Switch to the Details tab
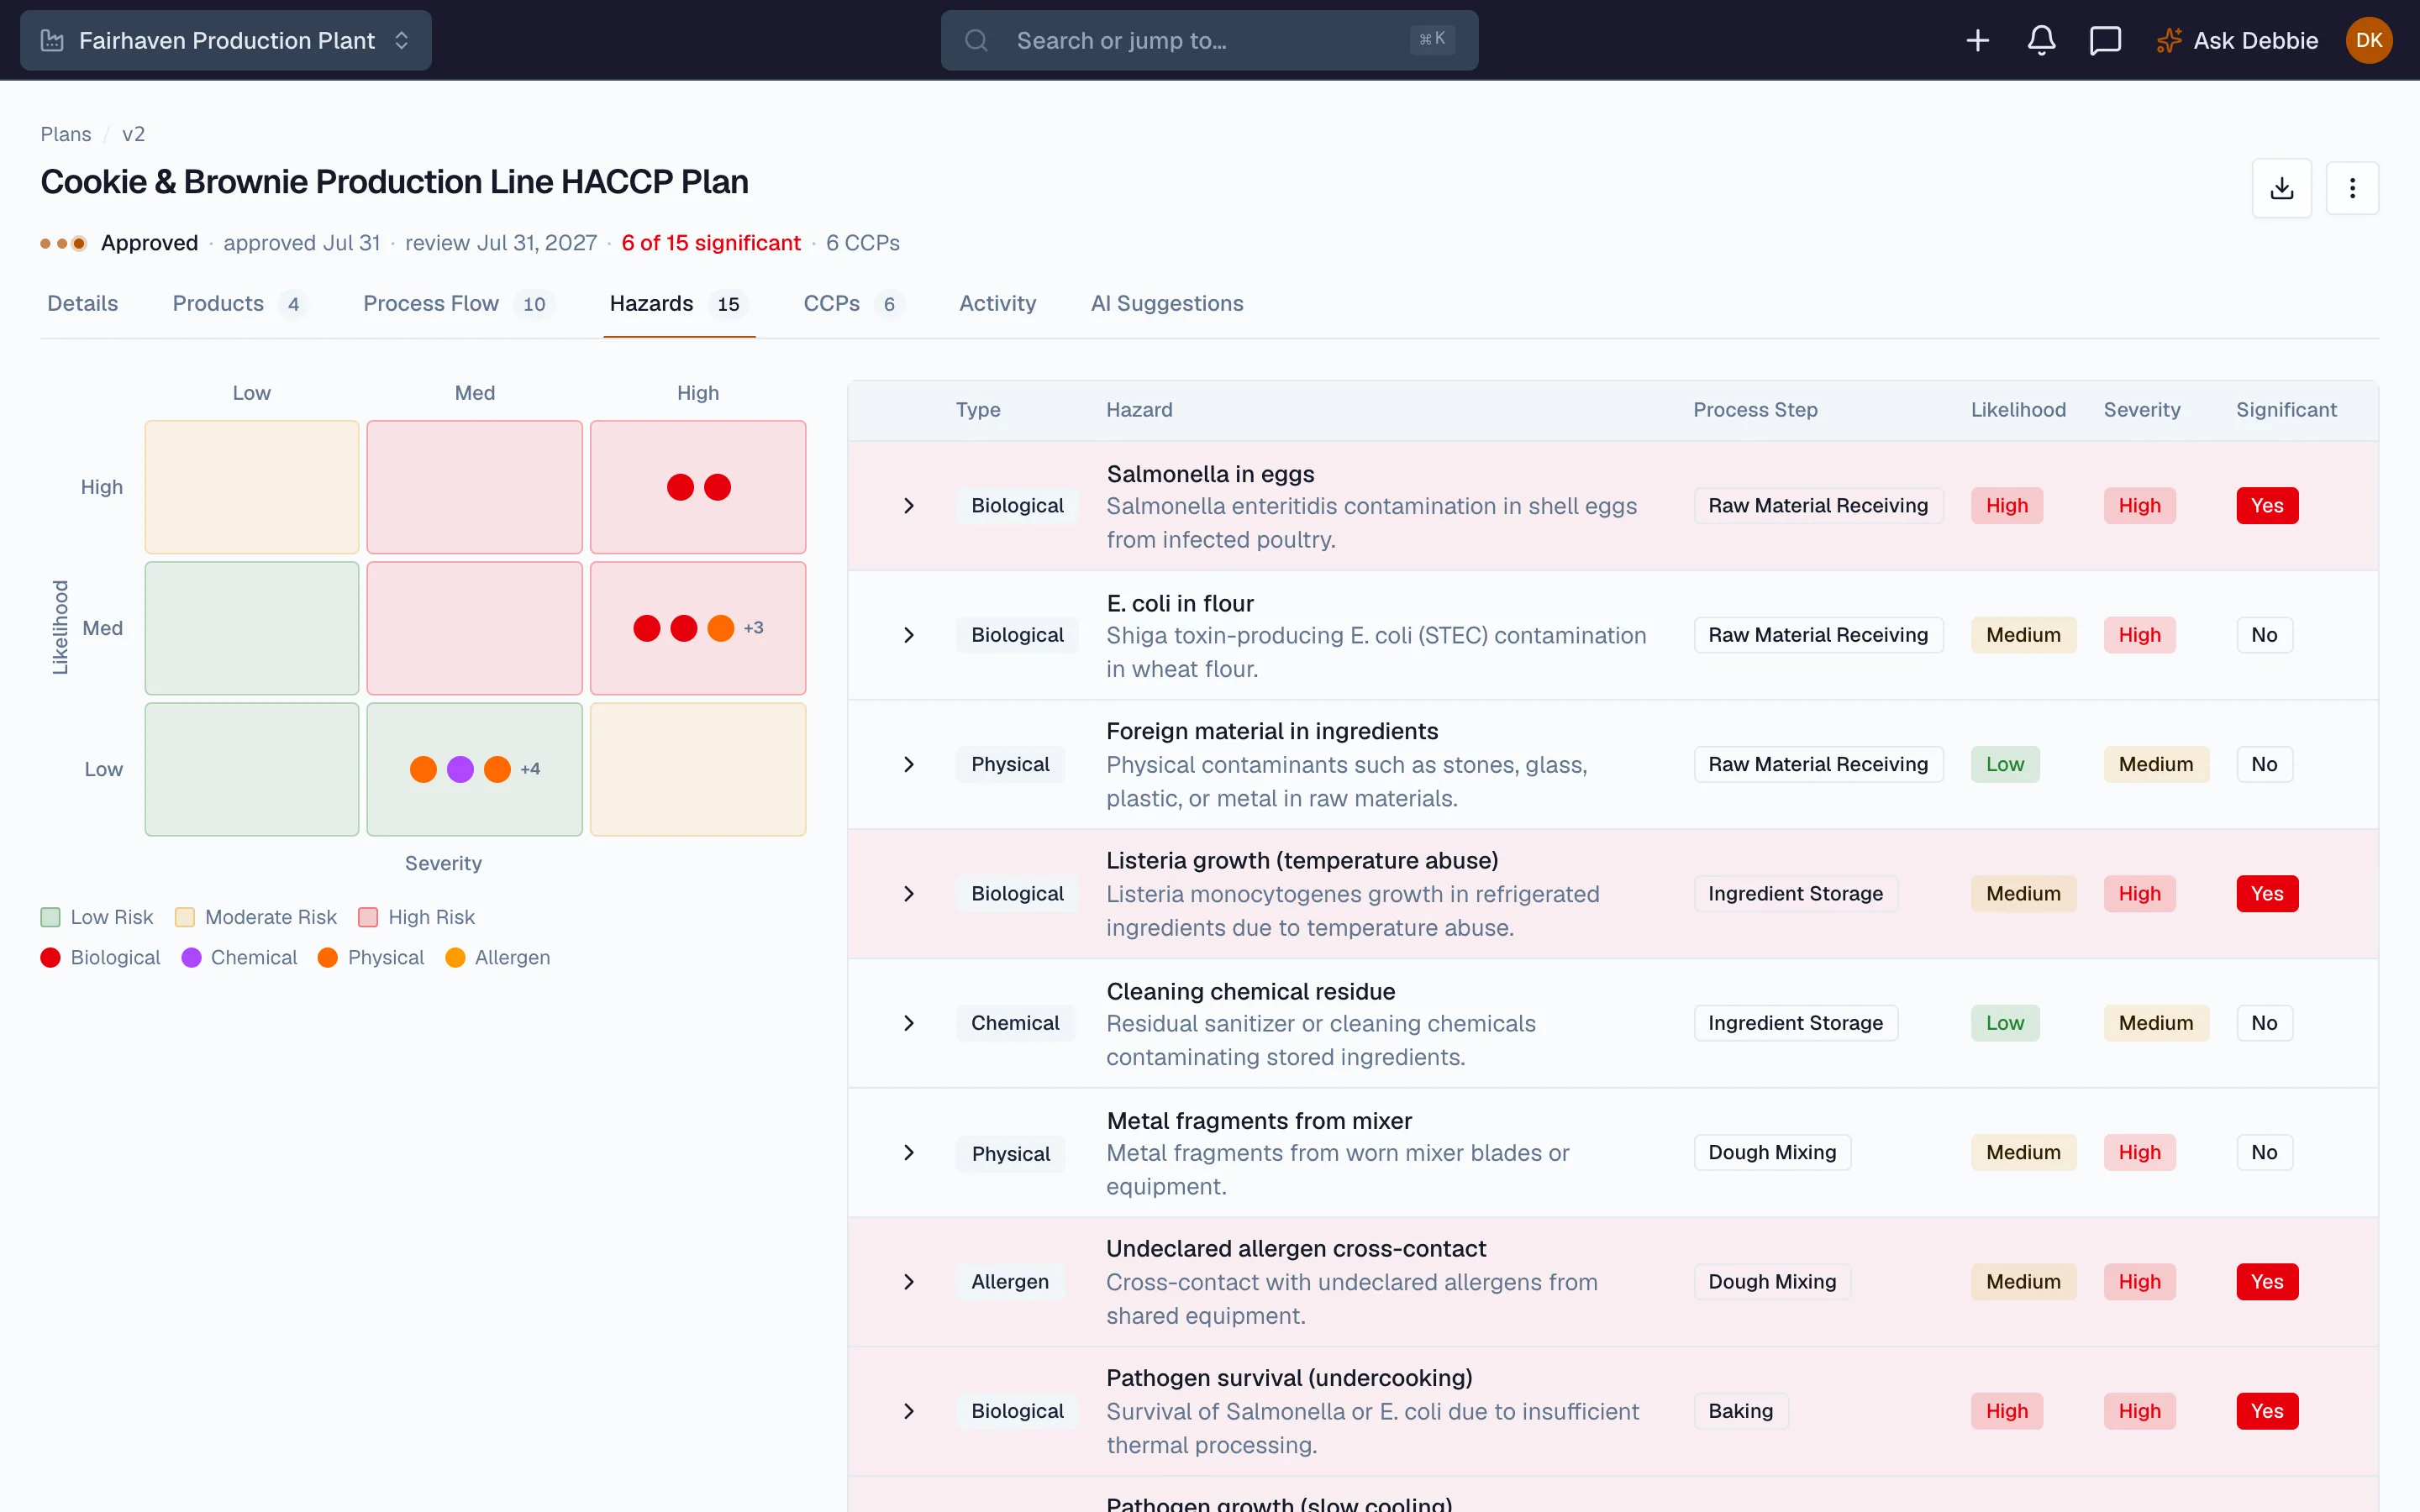Screen dimensions: 2420x1512 82,303
